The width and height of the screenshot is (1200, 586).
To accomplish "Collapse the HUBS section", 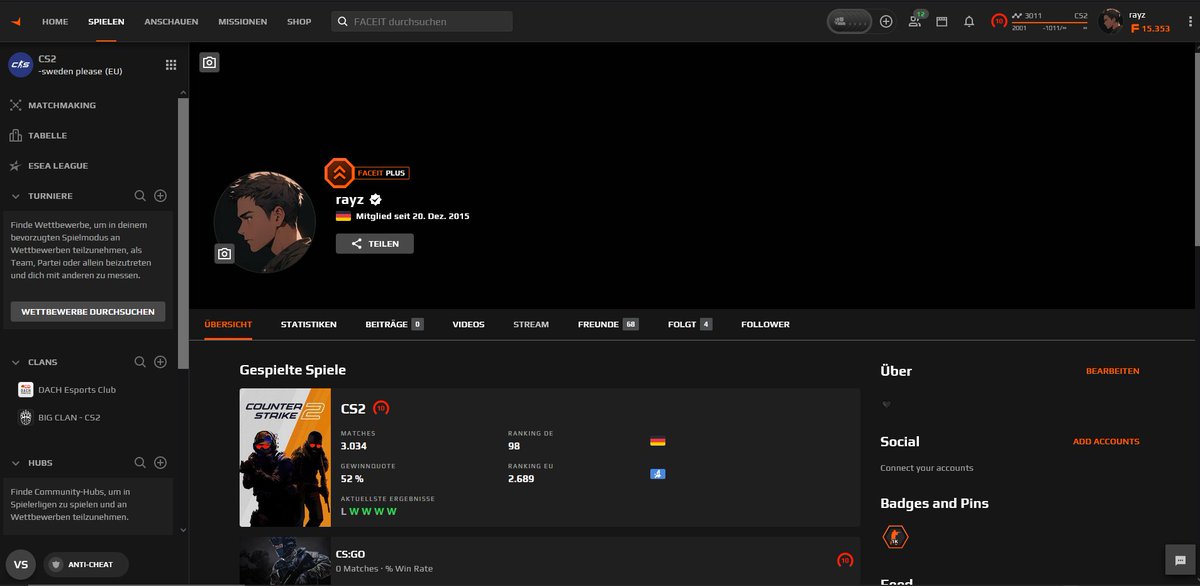I will 16,463.
